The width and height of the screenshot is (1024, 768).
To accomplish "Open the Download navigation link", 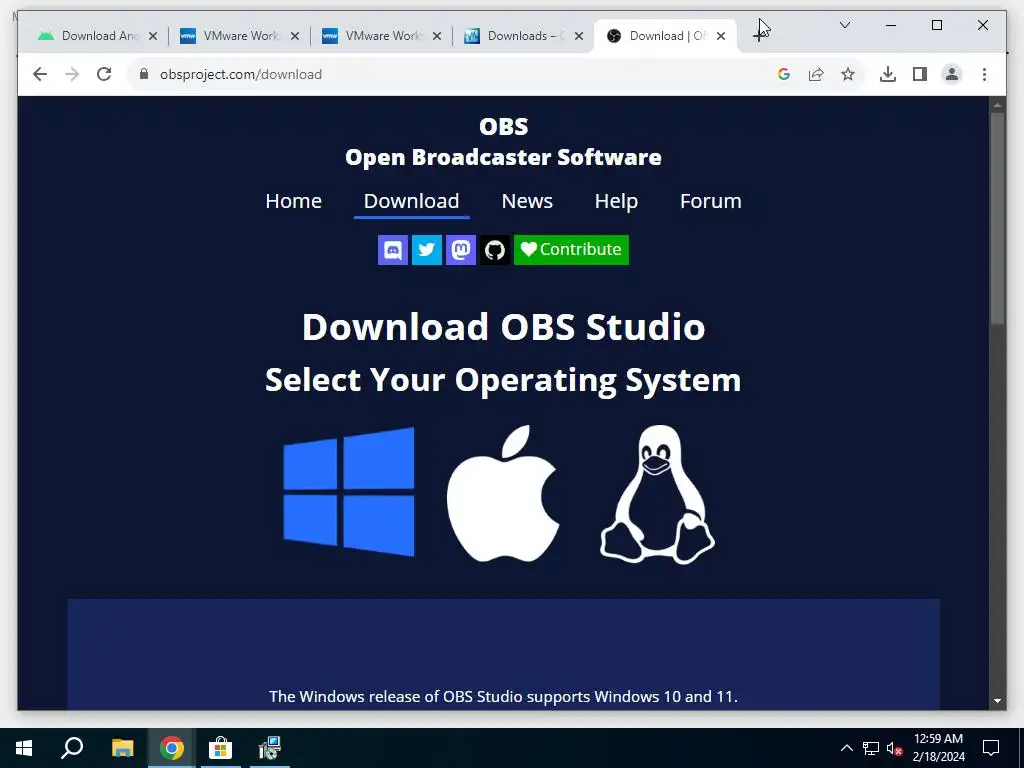I will coord(411,201).
